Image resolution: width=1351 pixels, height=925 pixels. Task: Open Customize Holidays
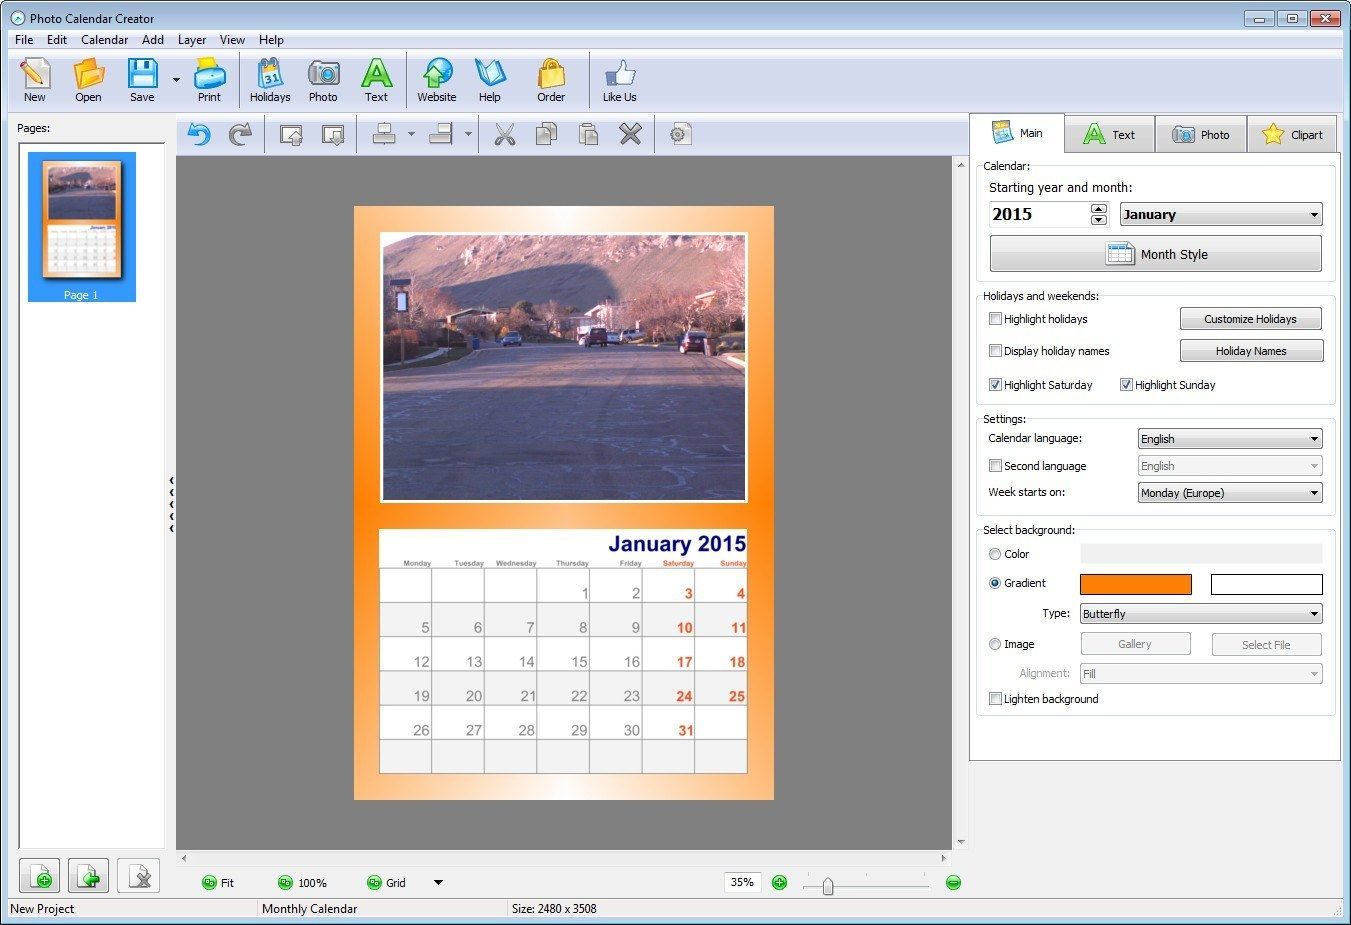(x=1250, y=318)
